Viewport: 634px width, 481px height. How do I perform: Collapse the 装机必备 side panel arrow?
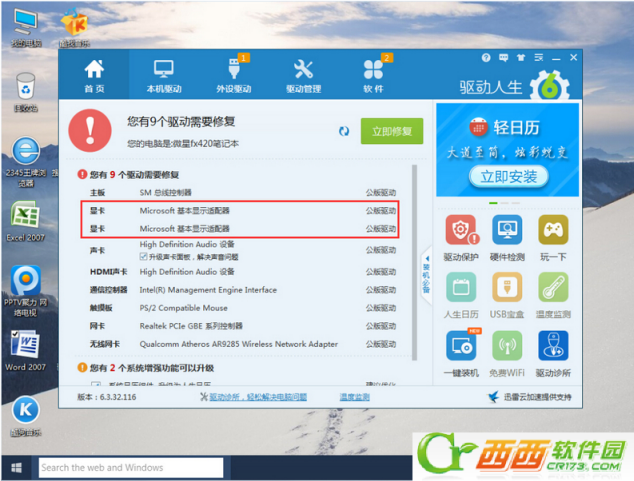click(426, 259)
